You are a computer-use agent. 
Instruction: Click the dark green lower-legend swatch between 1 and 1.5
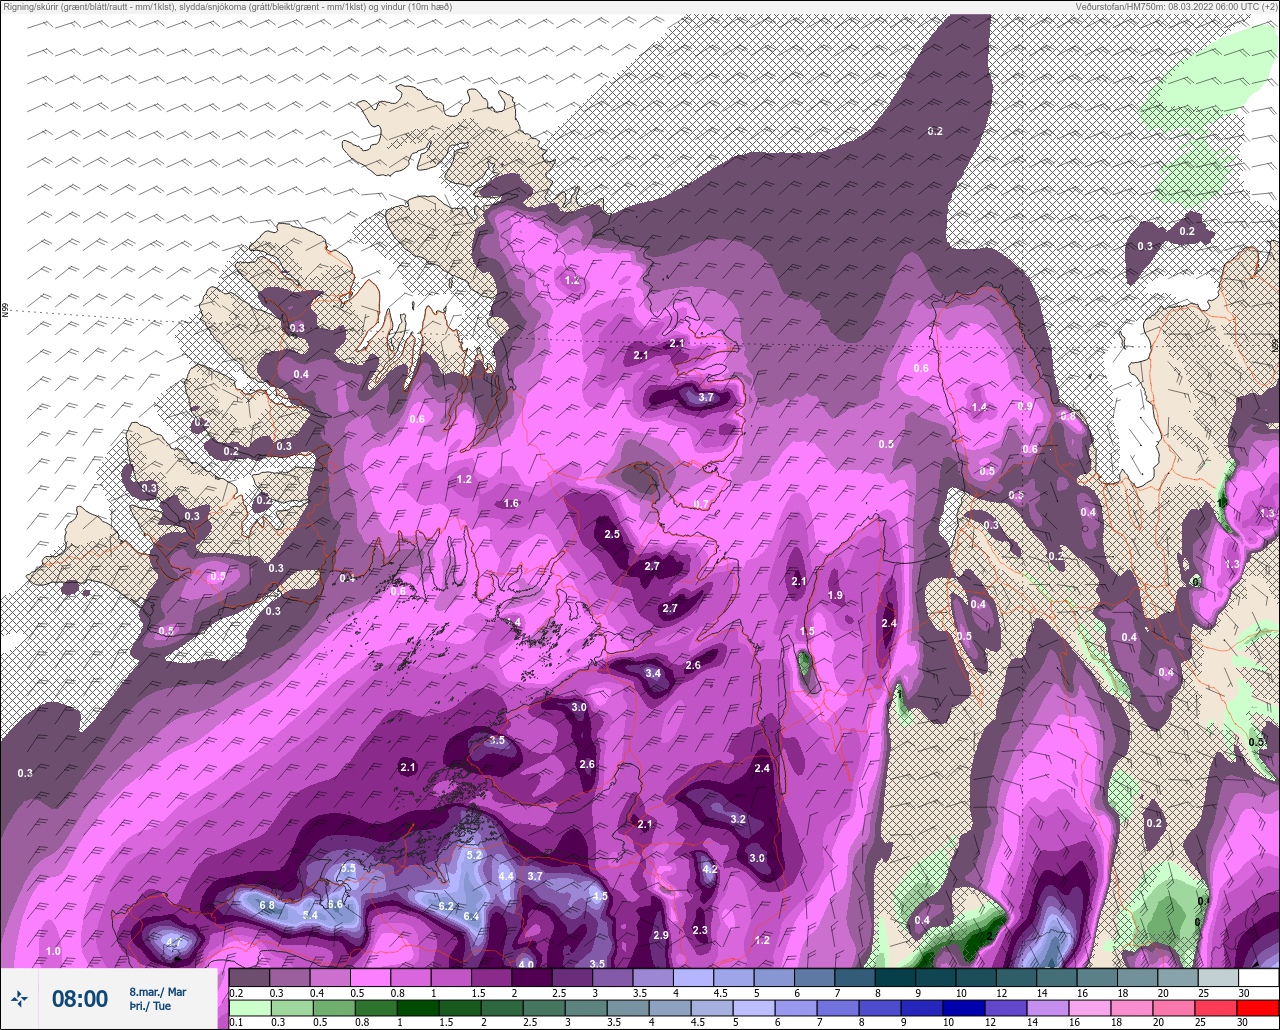point(418,1007)
